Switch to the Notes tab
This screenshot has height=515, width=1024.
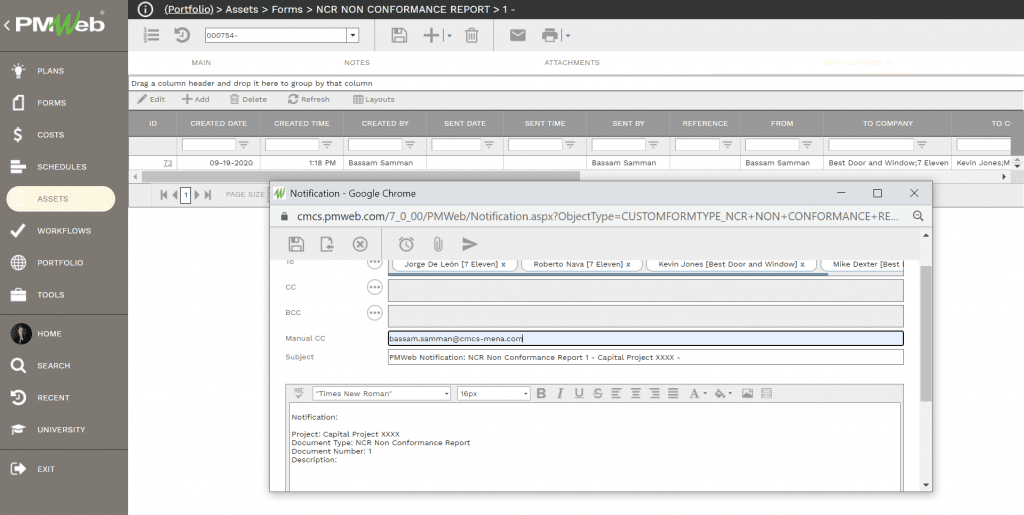pyautogui.click(x=357, y=63)
